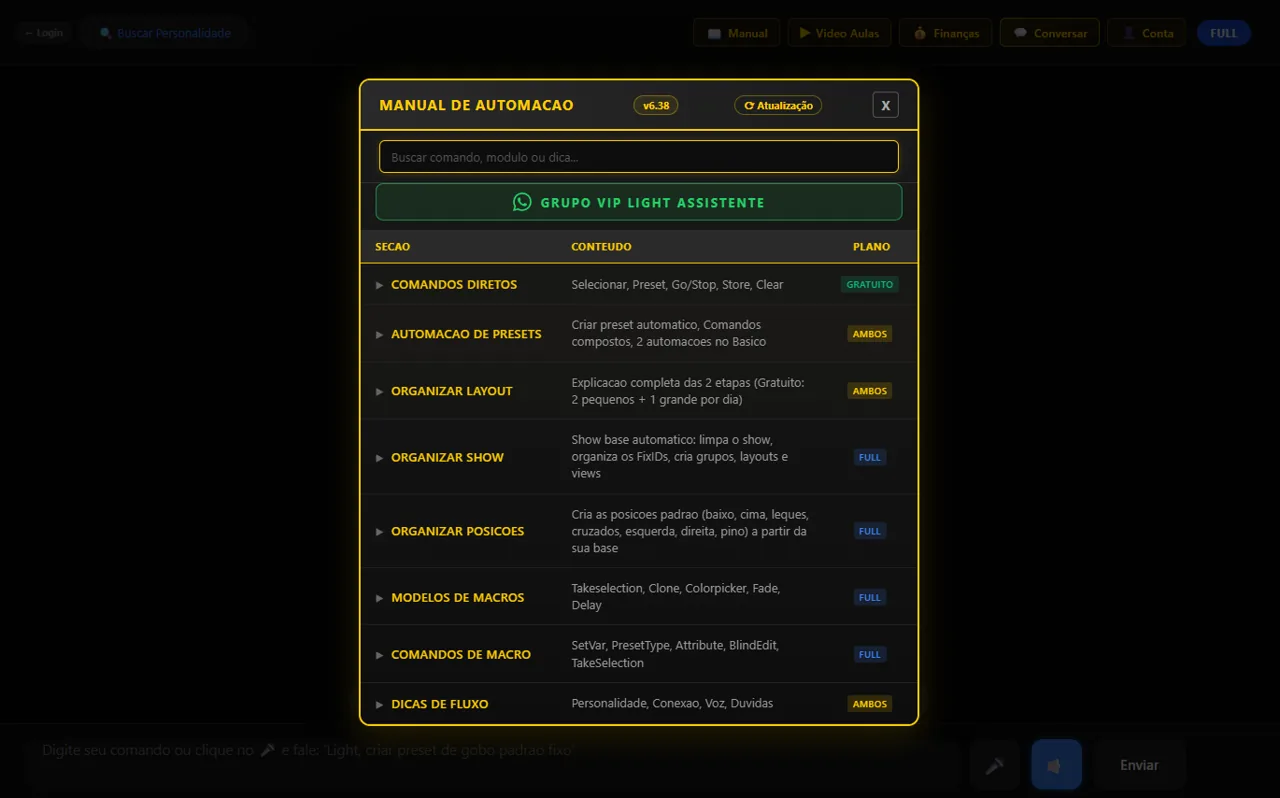Screen dimensions: 1280x798
Task: Toggle the speaker voice button
Action: point(1057,765)
